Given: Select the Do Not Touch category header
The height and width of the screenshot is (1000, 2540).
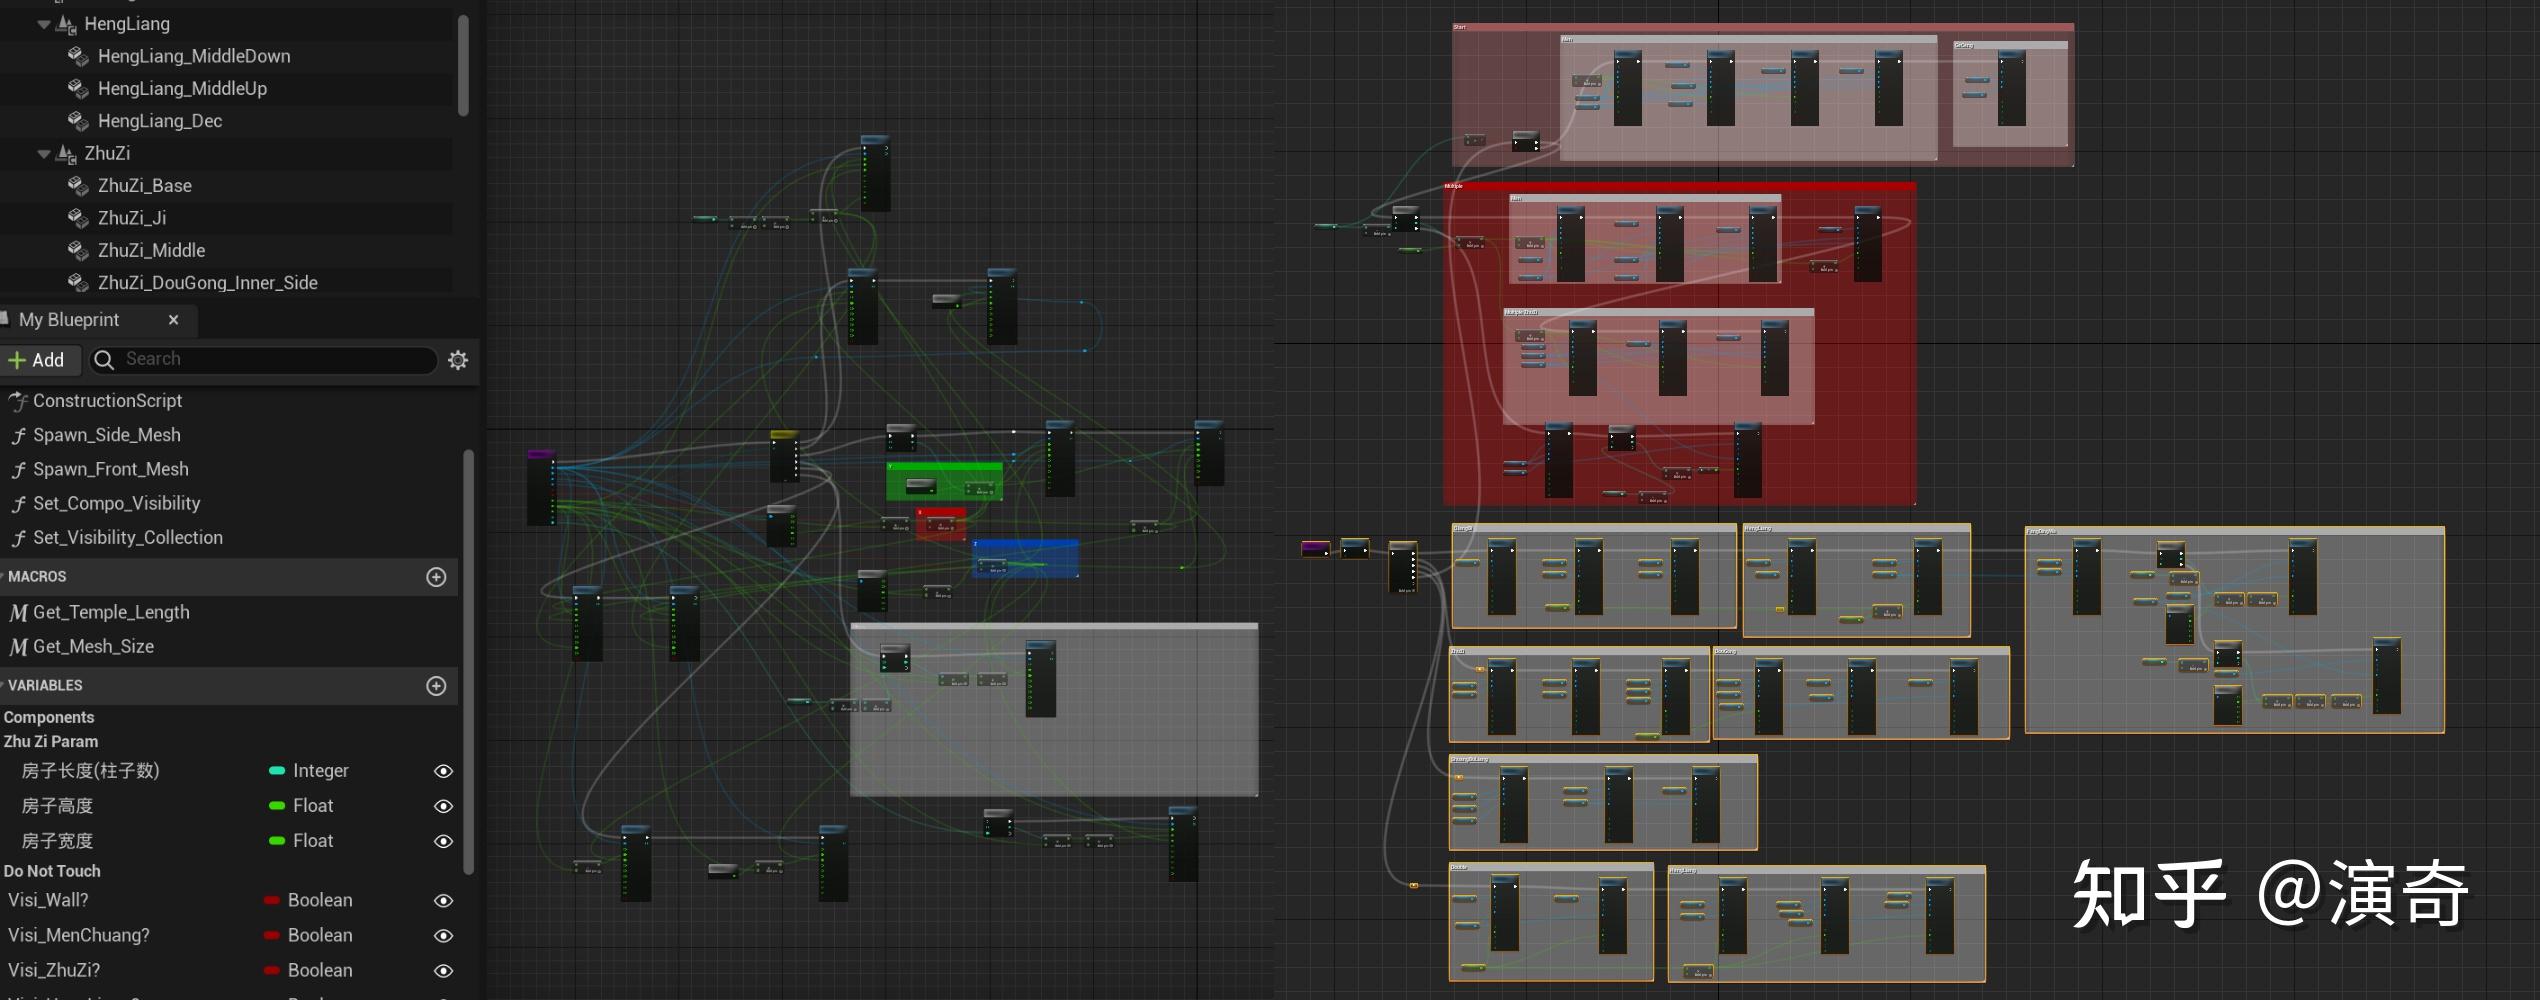Looking at the screenshot, I should (52, 871).
